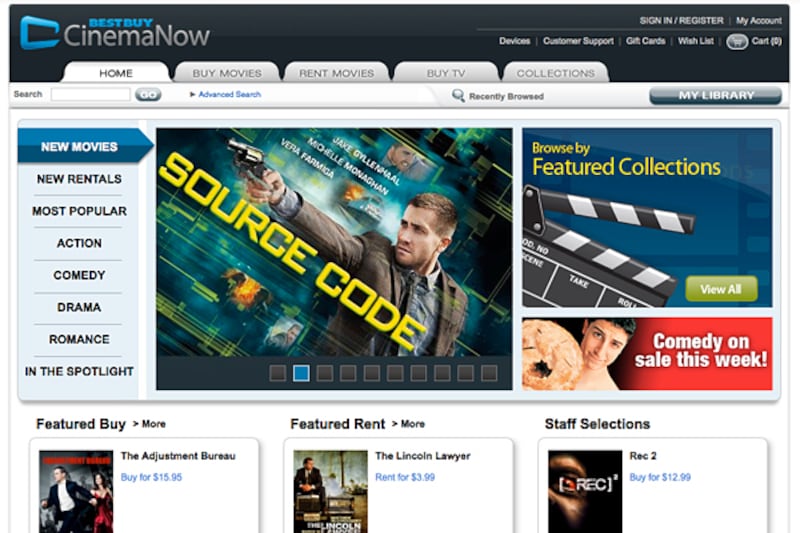The height and width of the screenshot is (533, 800).
Task: Open the shopping cart icon
Action: (x=737, y=41)
